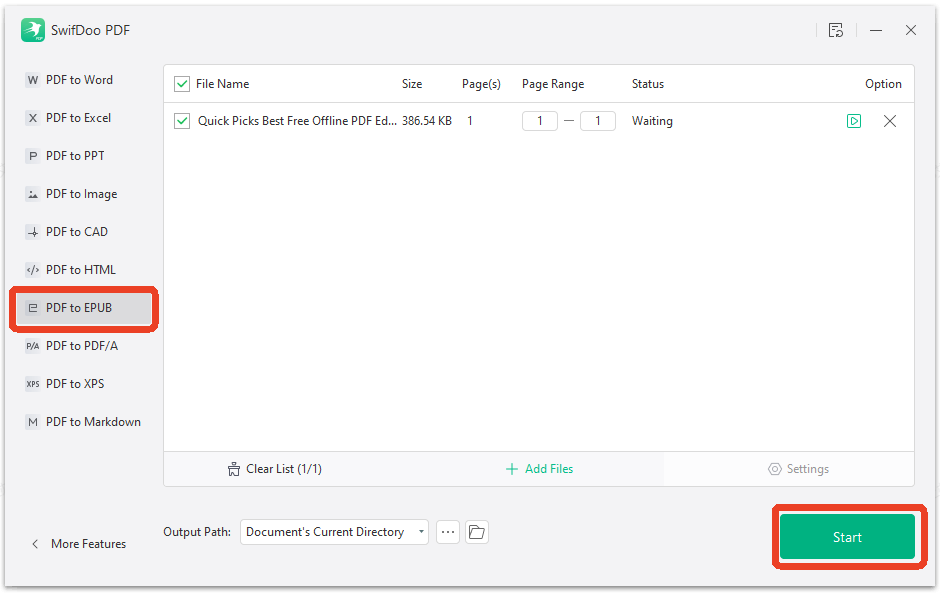940x593 pixels.
Task: Click the page range start field
Action: [540, 121]
